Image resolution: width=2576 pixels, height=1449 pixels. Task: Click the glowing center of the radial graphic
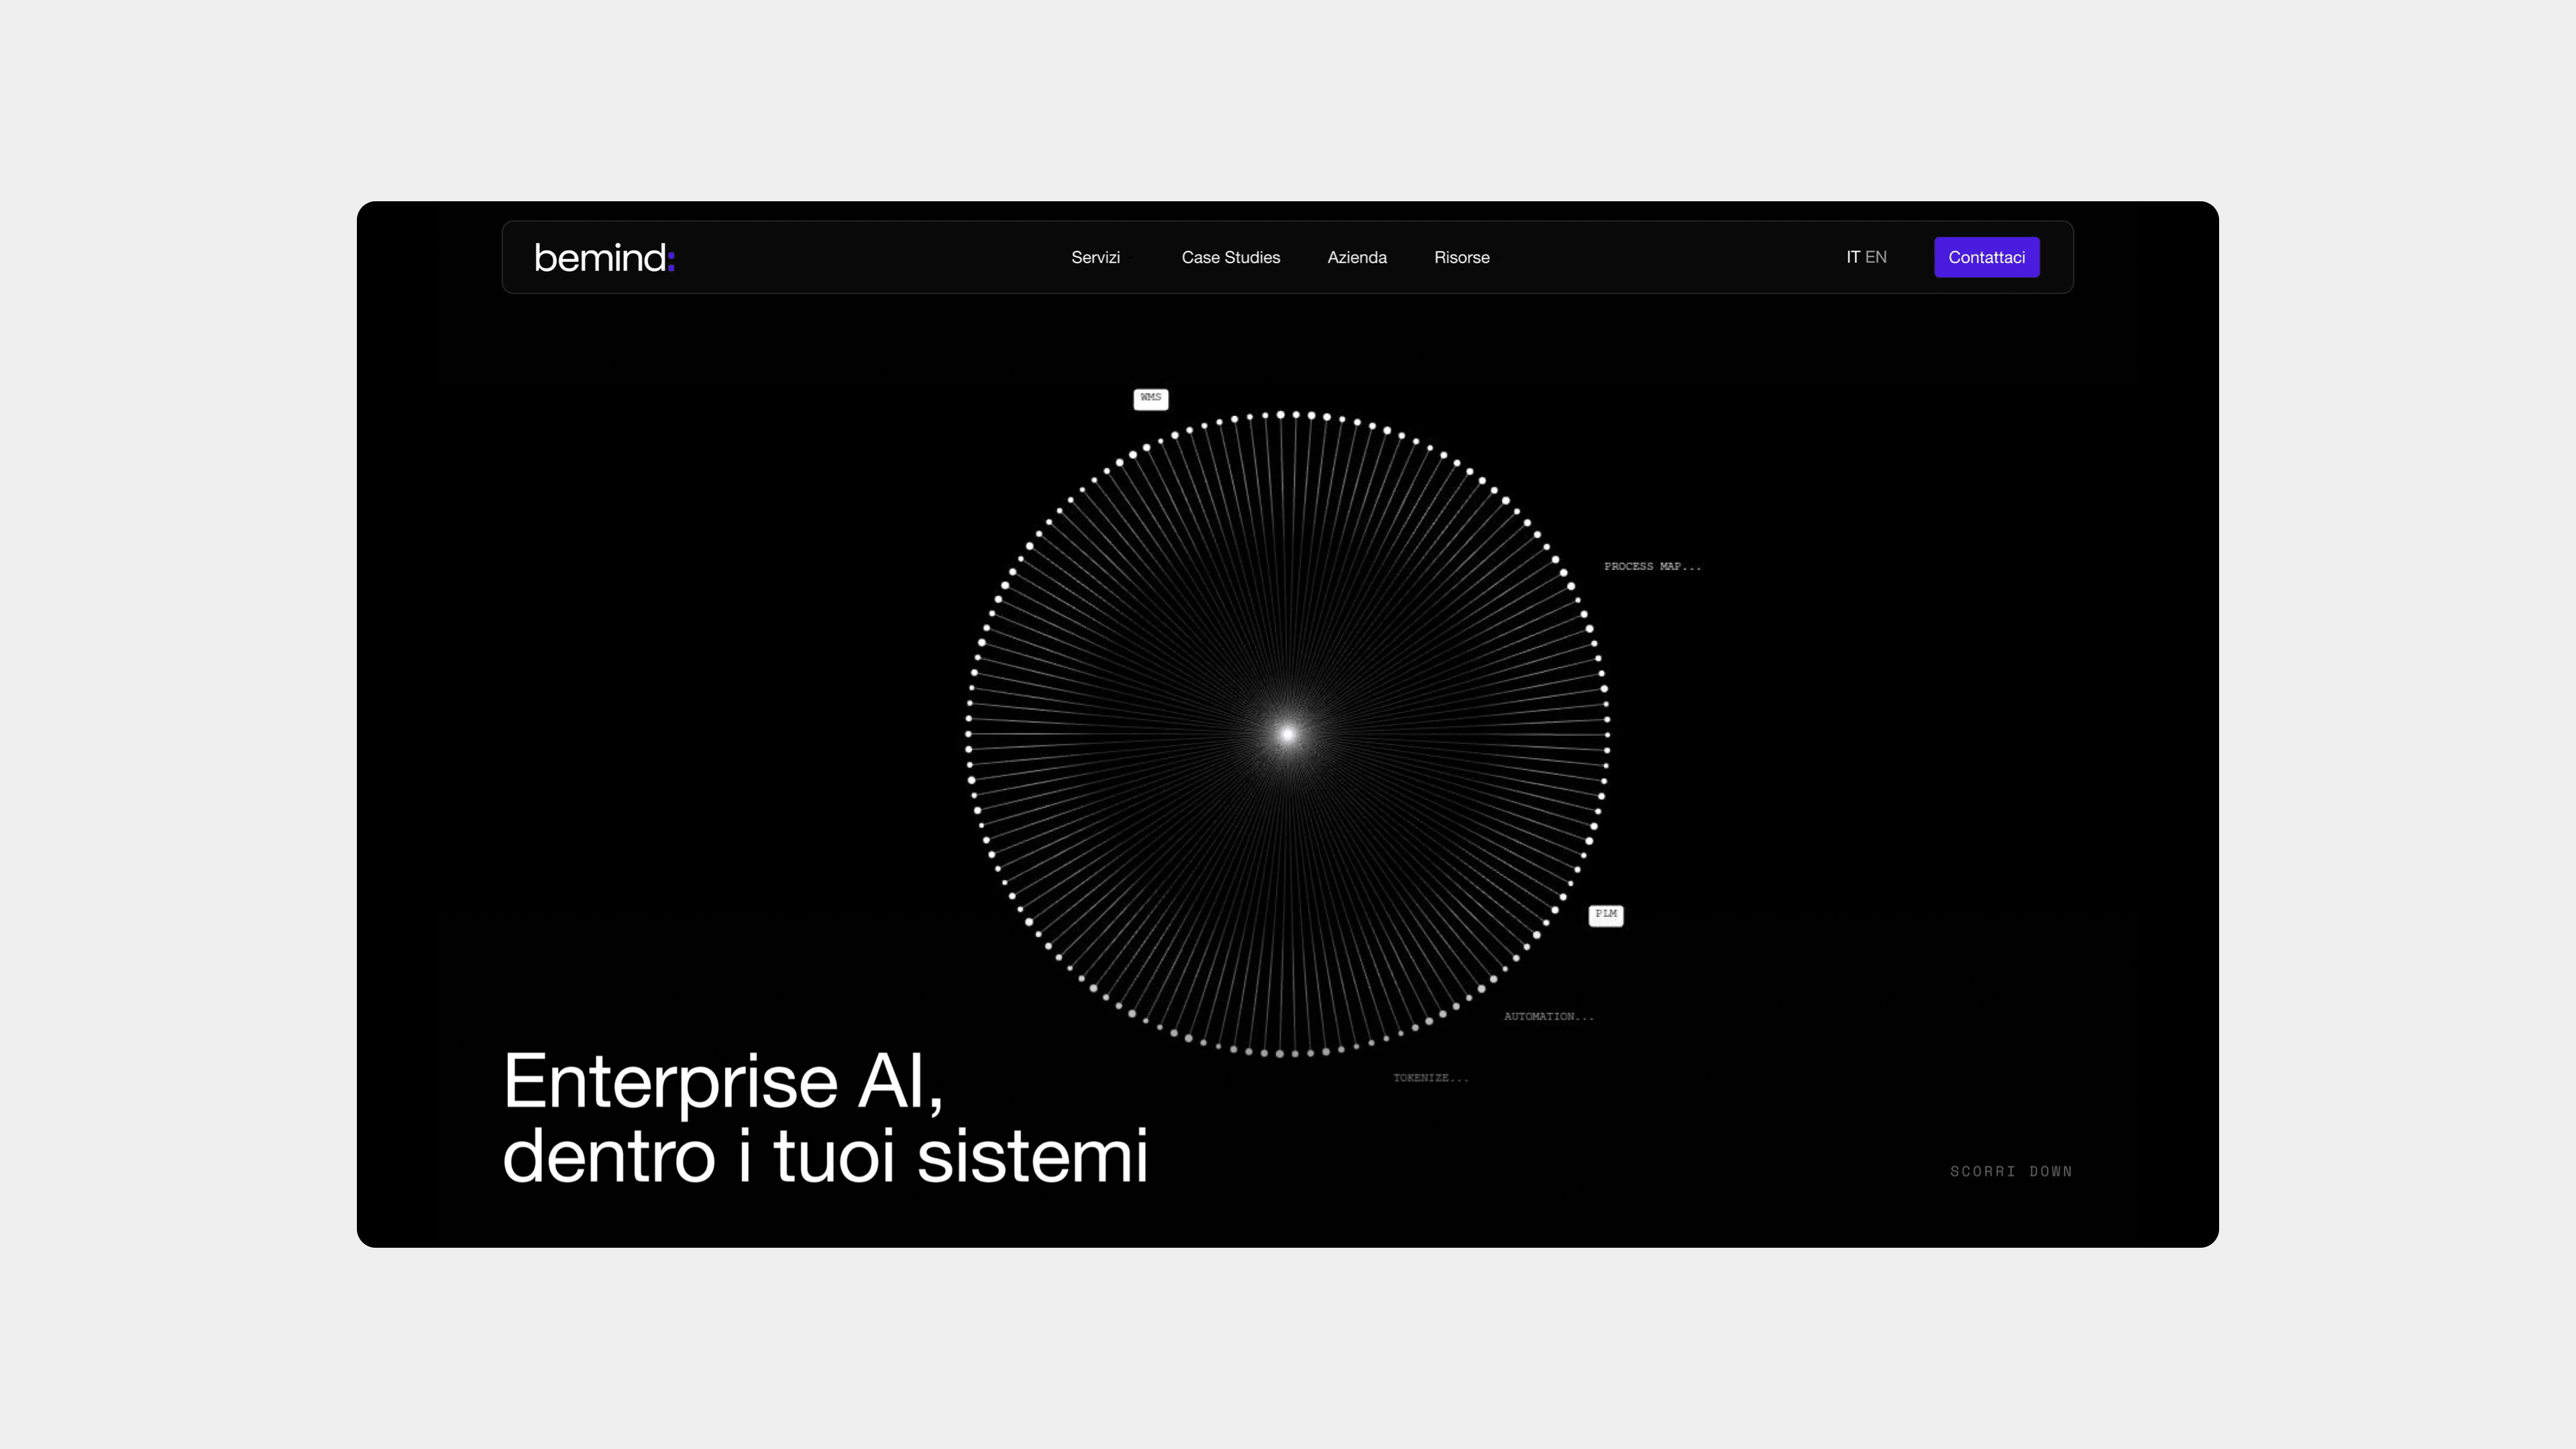pyautogui.click(x=1287, y=735)
